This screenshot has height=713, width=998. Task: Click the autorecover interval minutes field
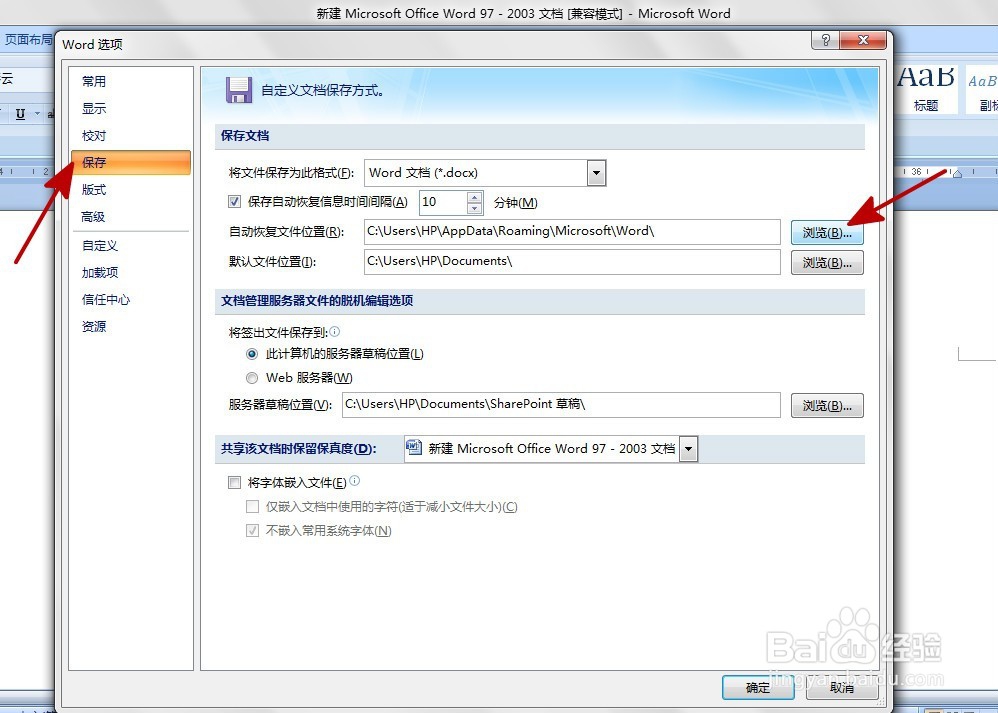point(443,202)
